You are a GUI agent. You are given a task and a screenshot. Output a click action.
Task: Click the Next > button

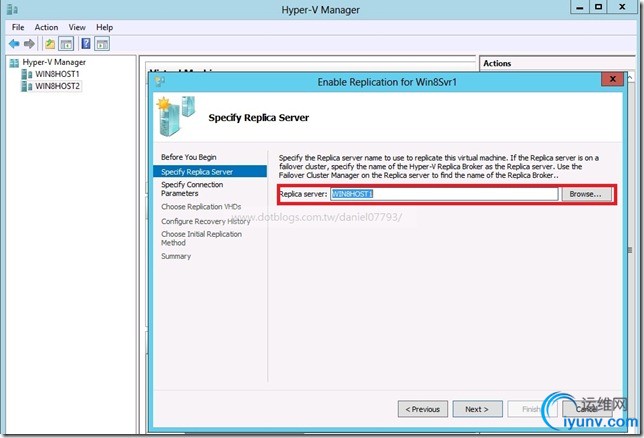click(x=477, y=409)
